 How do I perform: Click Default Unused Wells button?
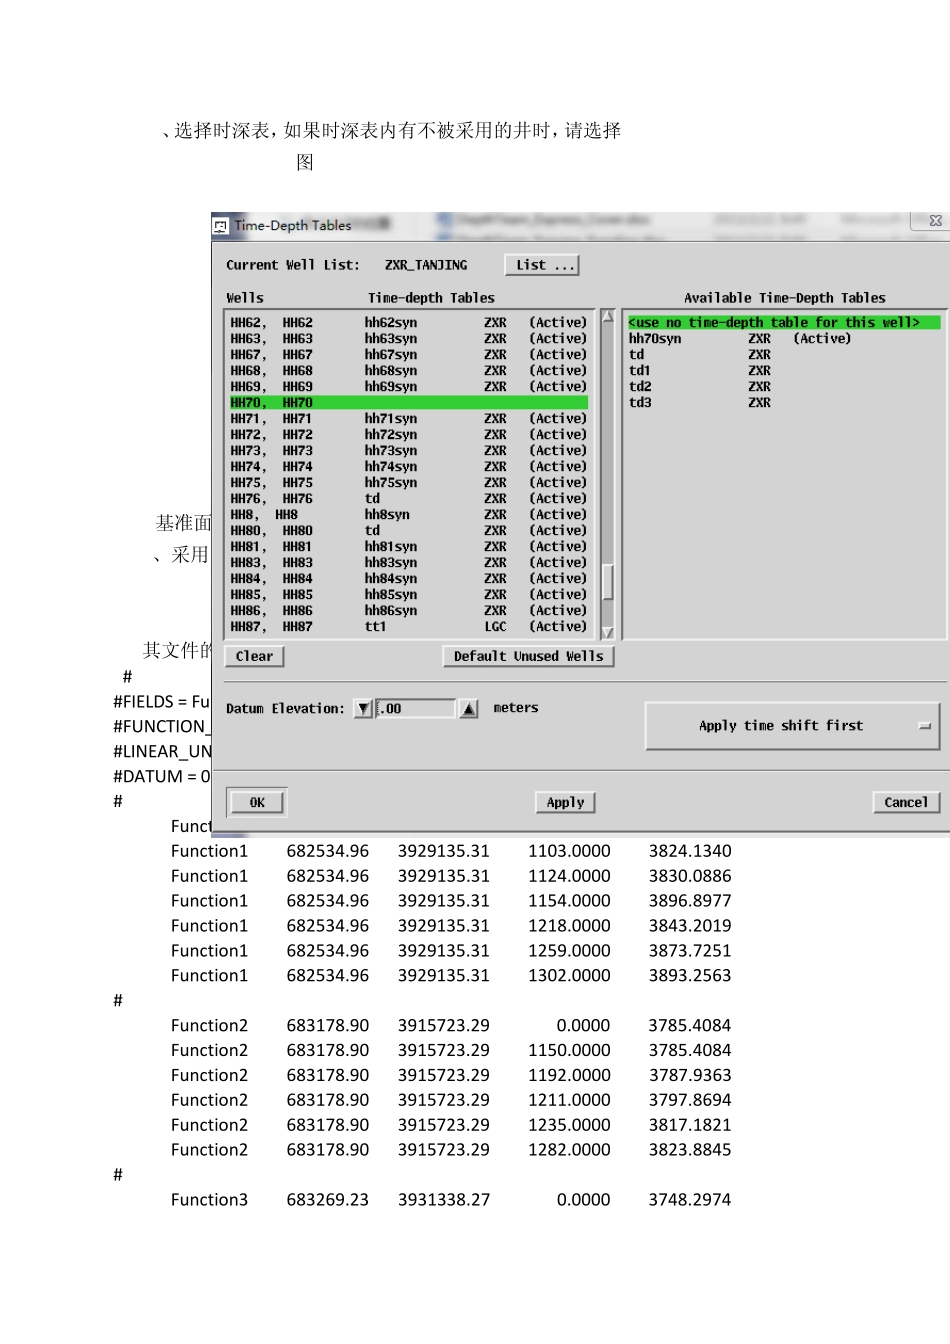coord(528,657)
